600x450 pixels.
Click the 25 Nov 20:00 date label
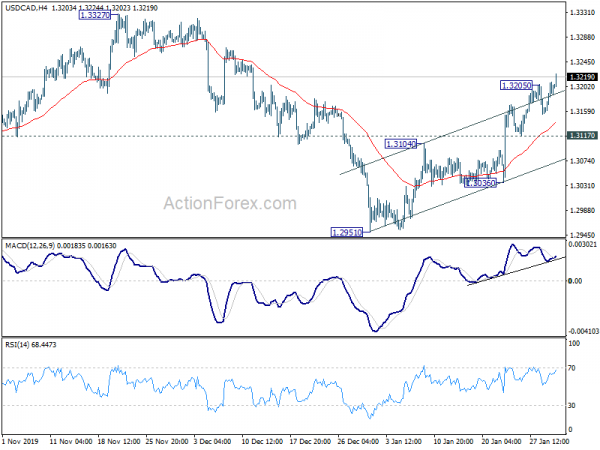point(167,441)
